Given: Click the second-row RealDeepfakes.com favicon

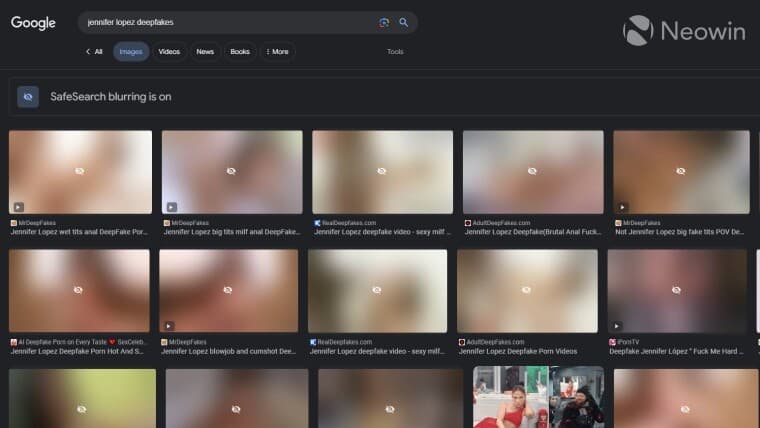Looking at the screenshot, I should coord(313,342).
